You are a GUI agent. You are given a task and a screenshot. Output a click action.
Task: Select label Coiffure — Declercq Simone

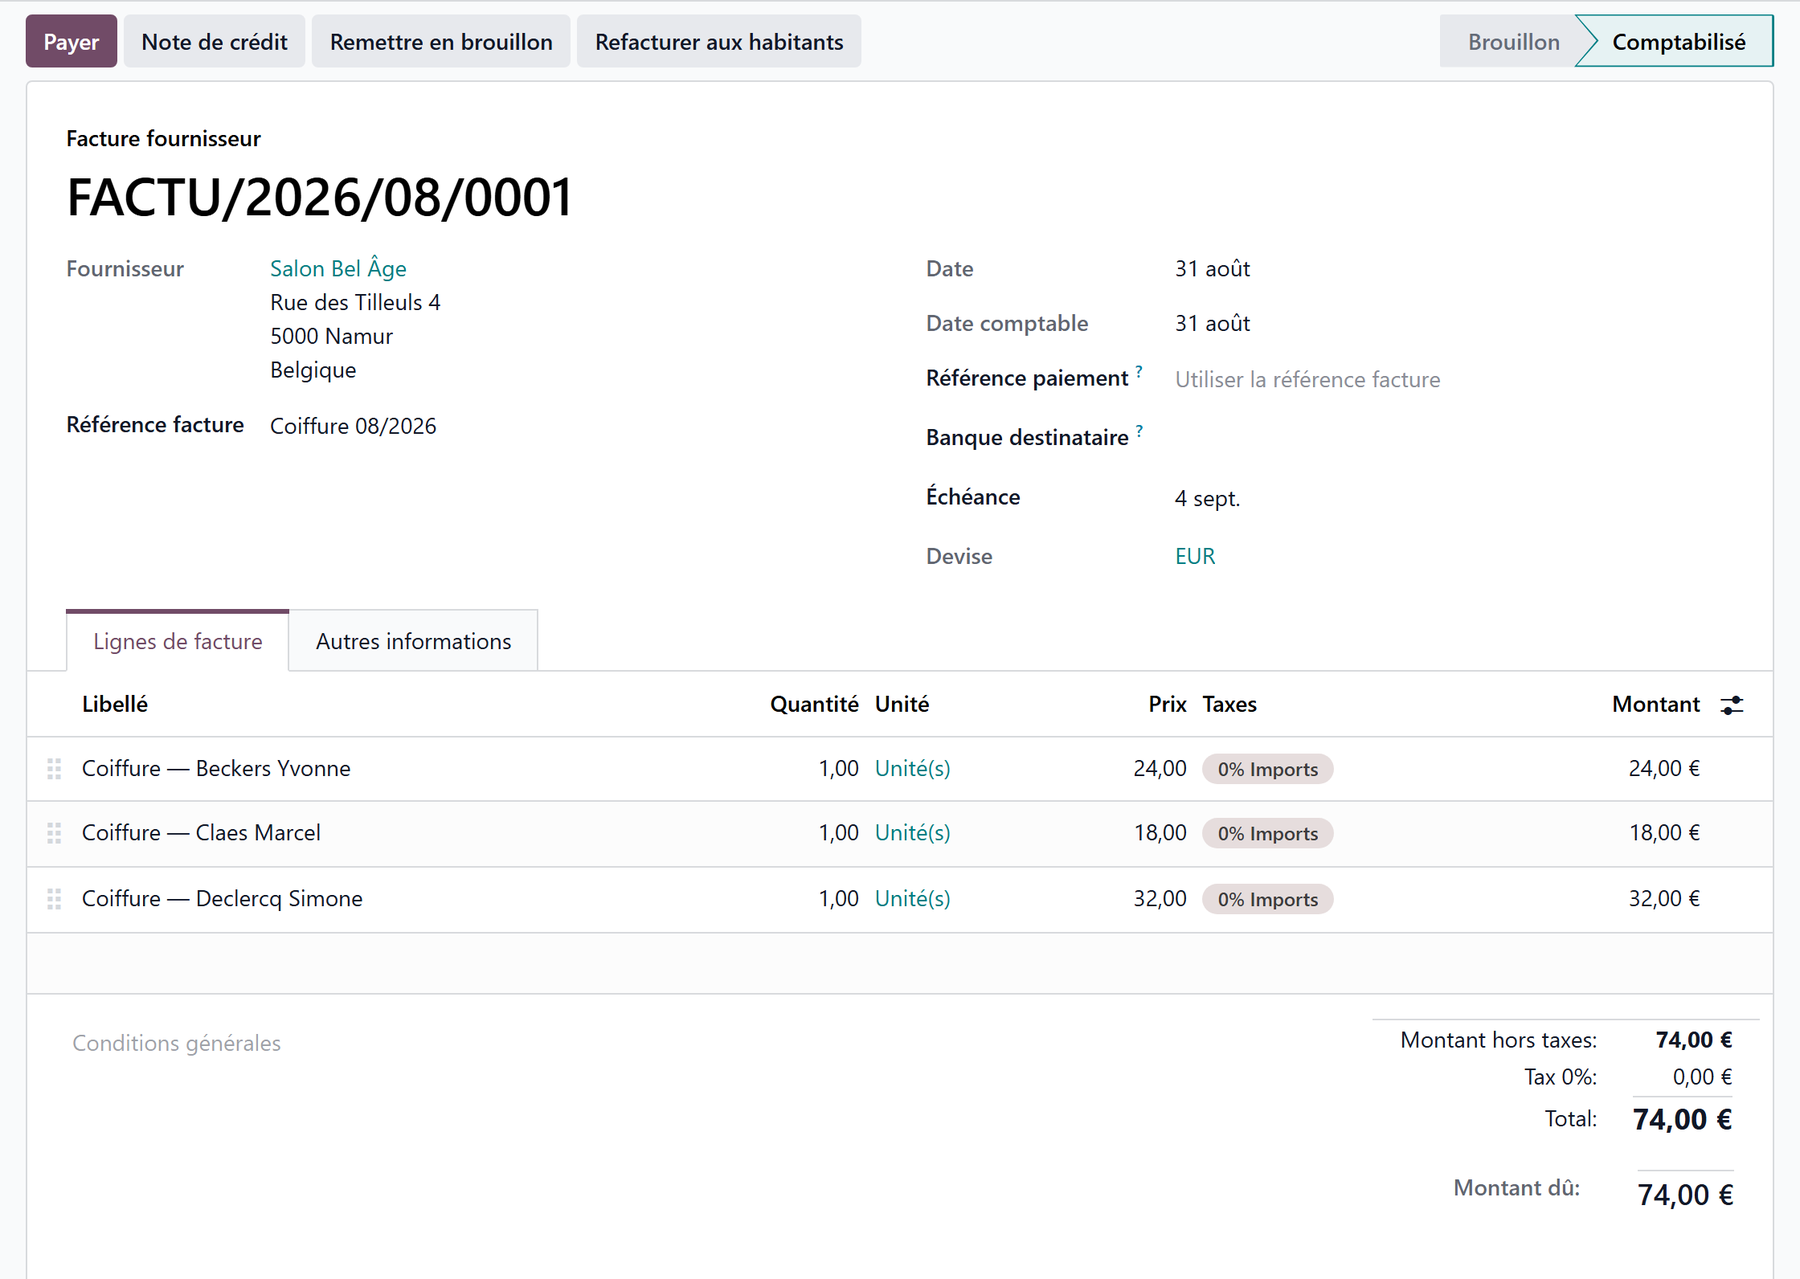pyautogui.click(x=222, y=898)
